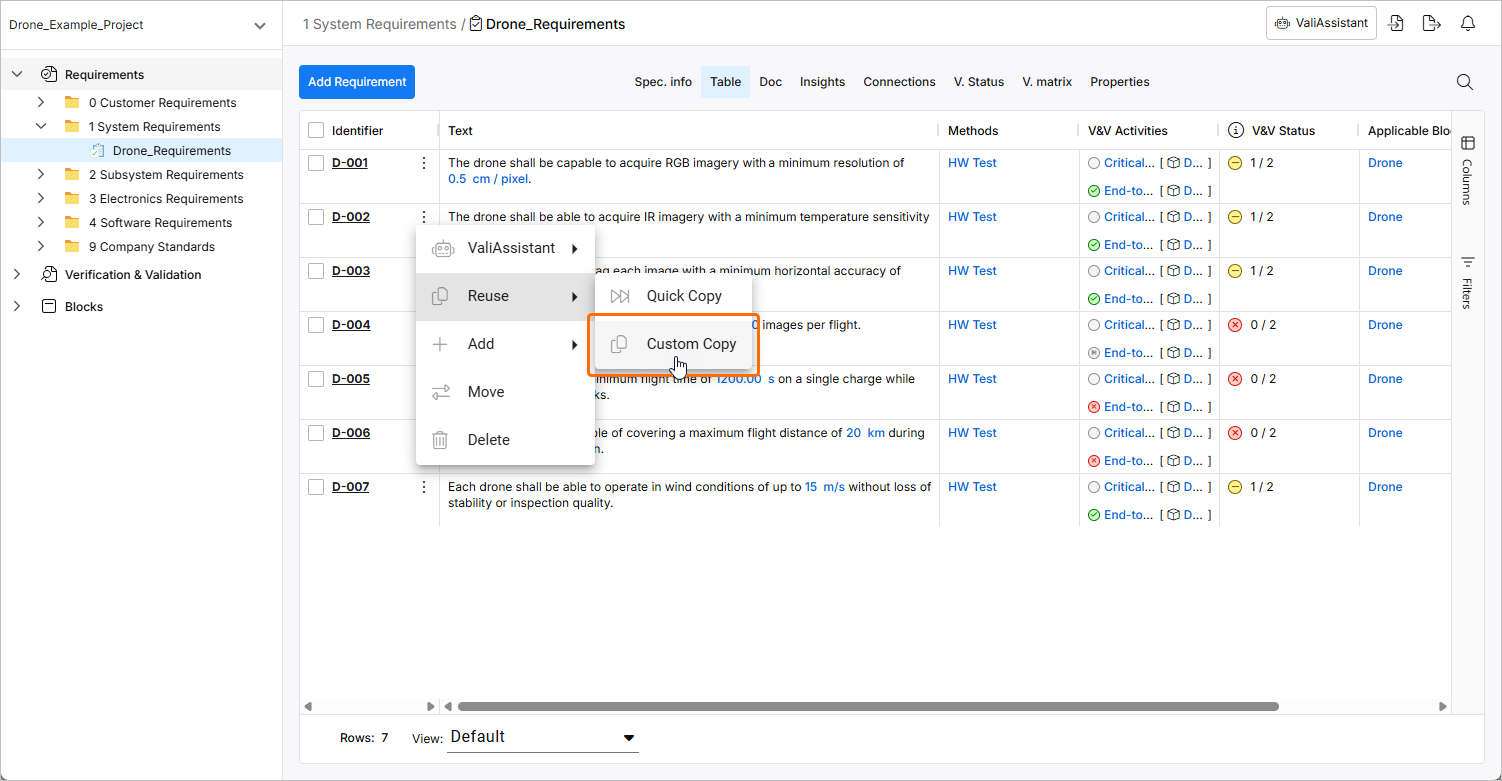Screen dimensions: 1502x781
Task: Open the Columns side panel icon
Action: 1468,143
